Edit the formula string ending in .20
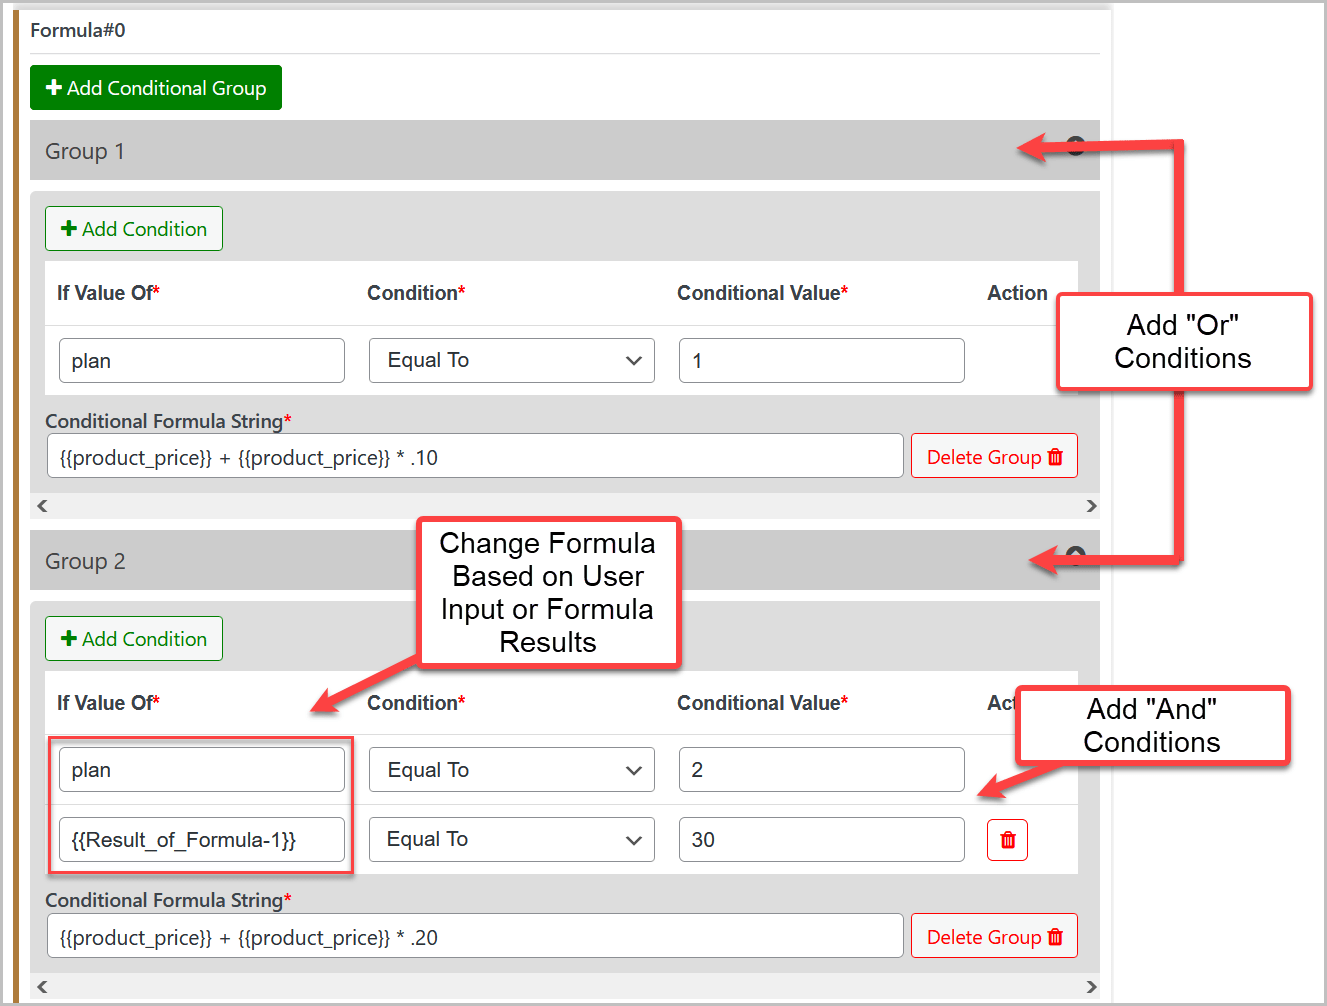Viewport: 1327px width, 1006px height. click(475, 937)
